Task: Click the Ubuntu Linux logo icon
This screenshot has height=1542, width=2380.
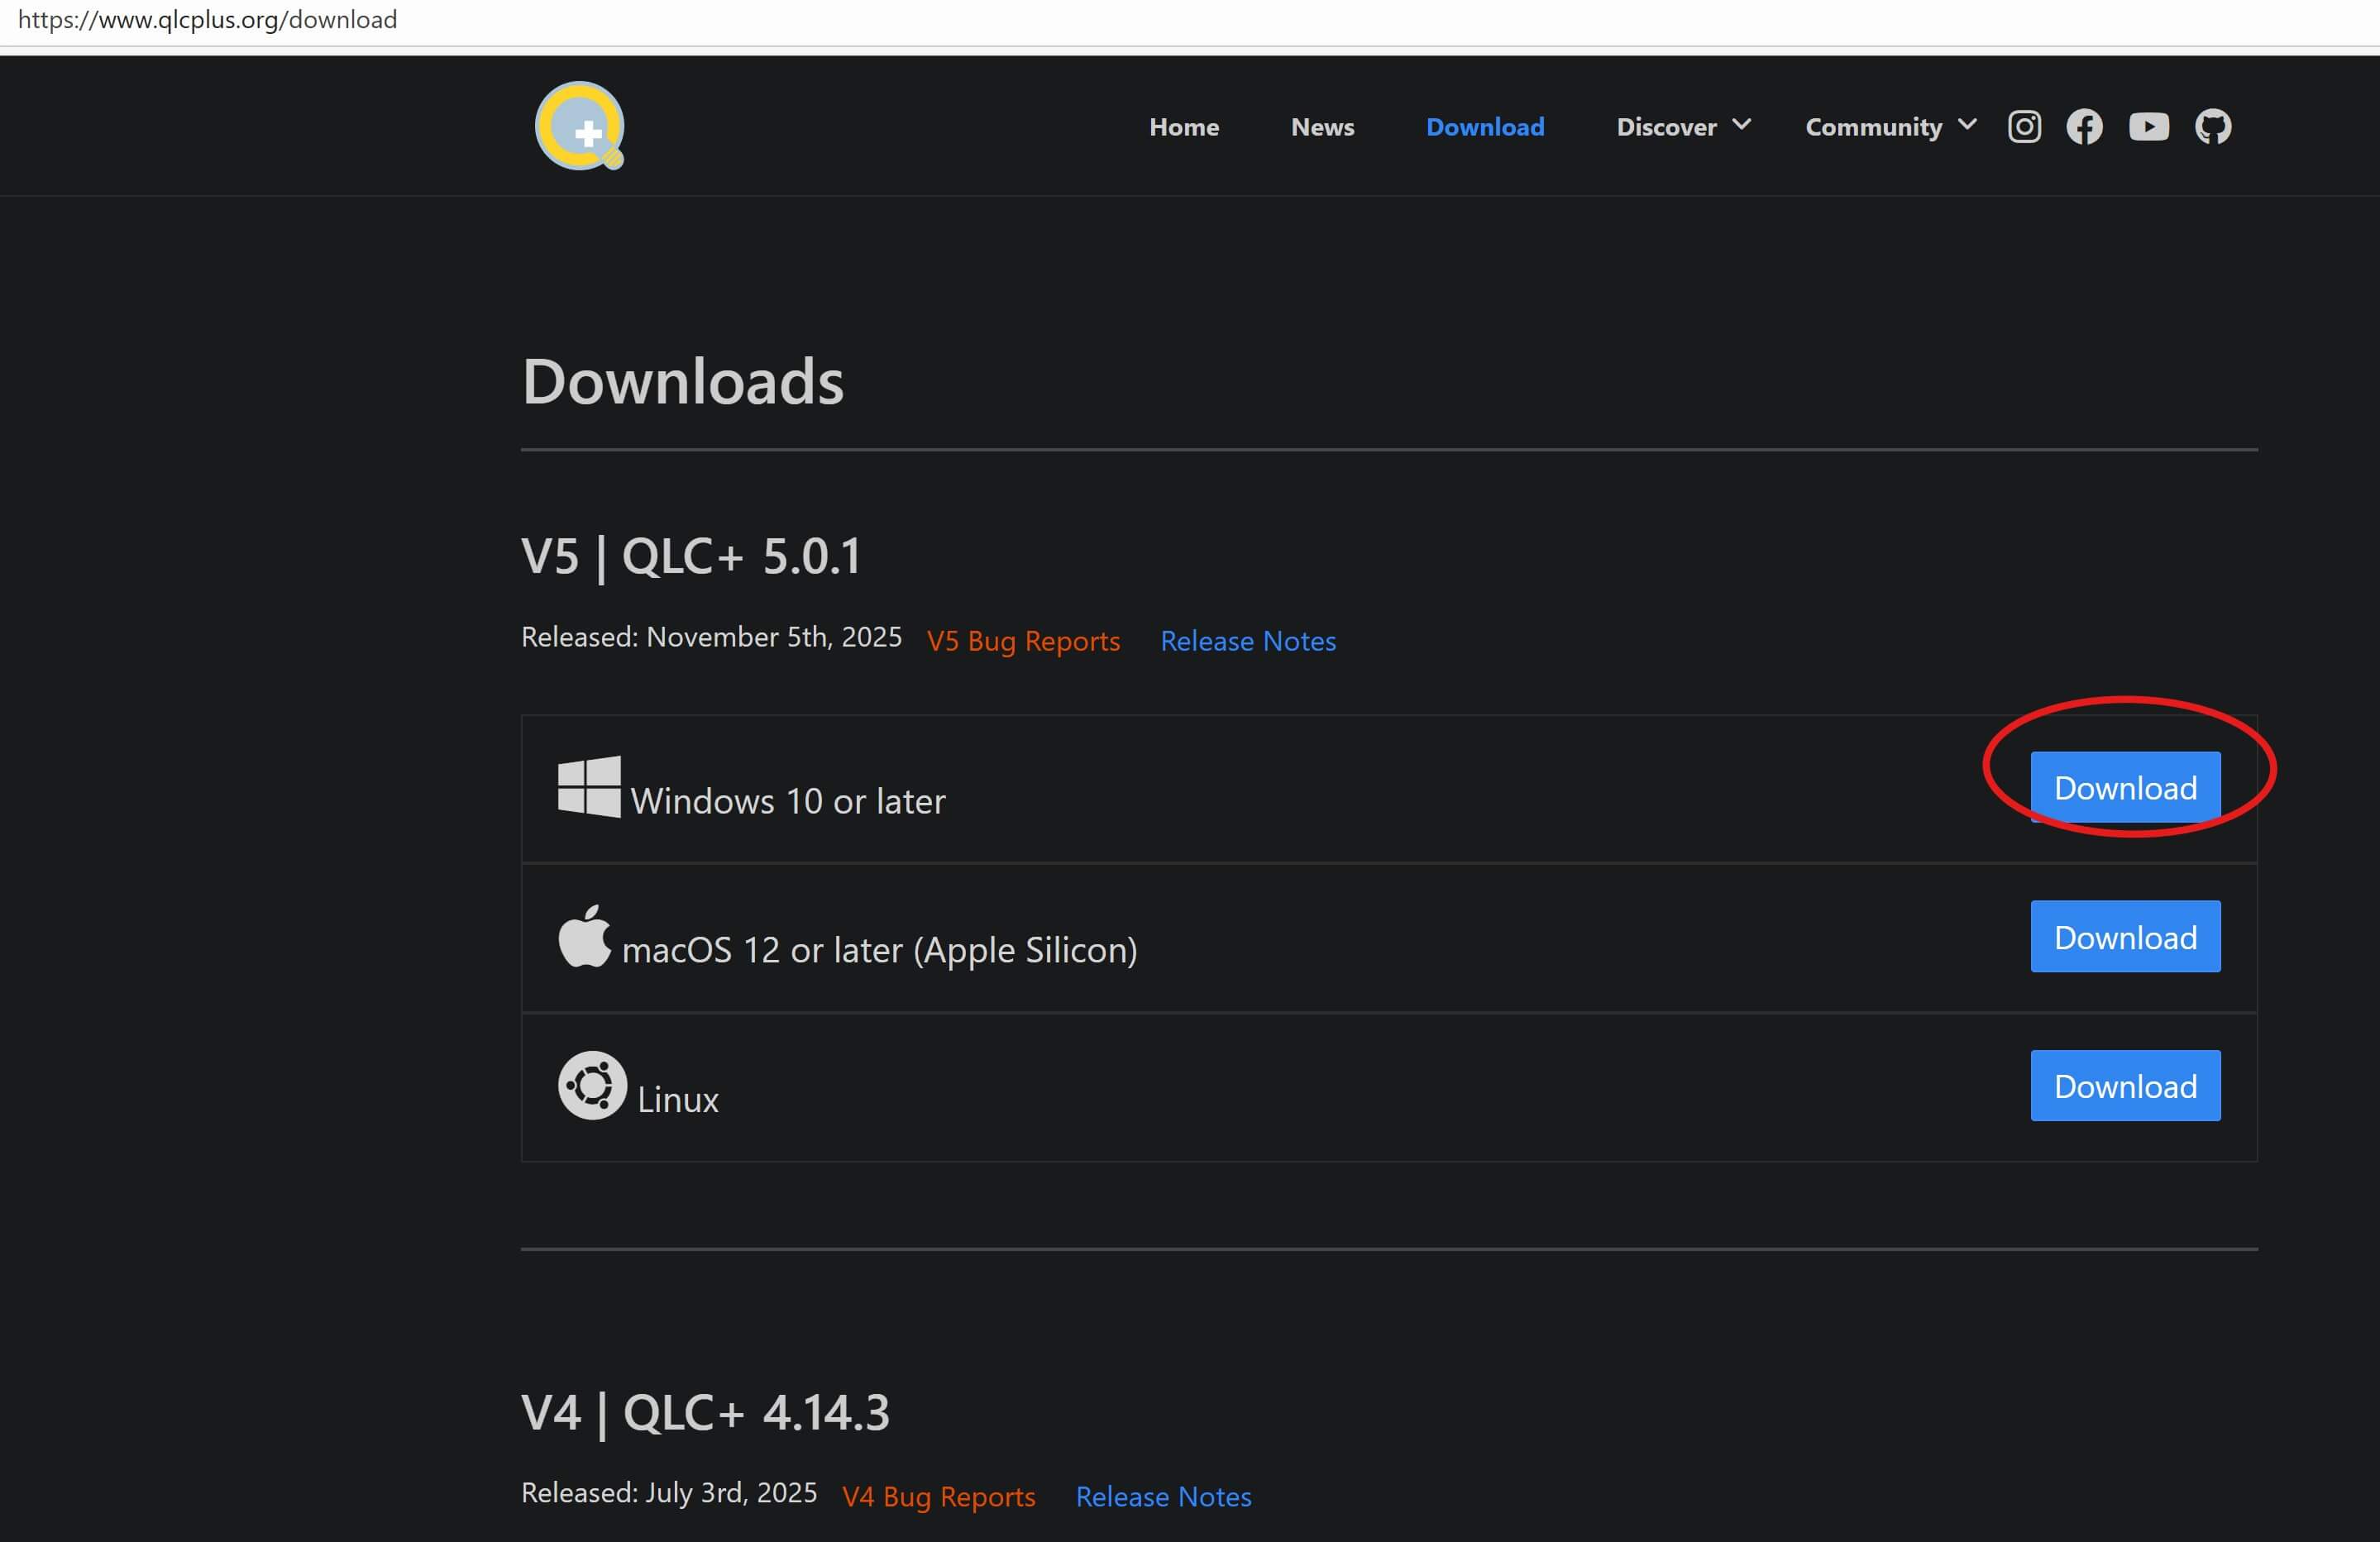Action: point(592,1085)
